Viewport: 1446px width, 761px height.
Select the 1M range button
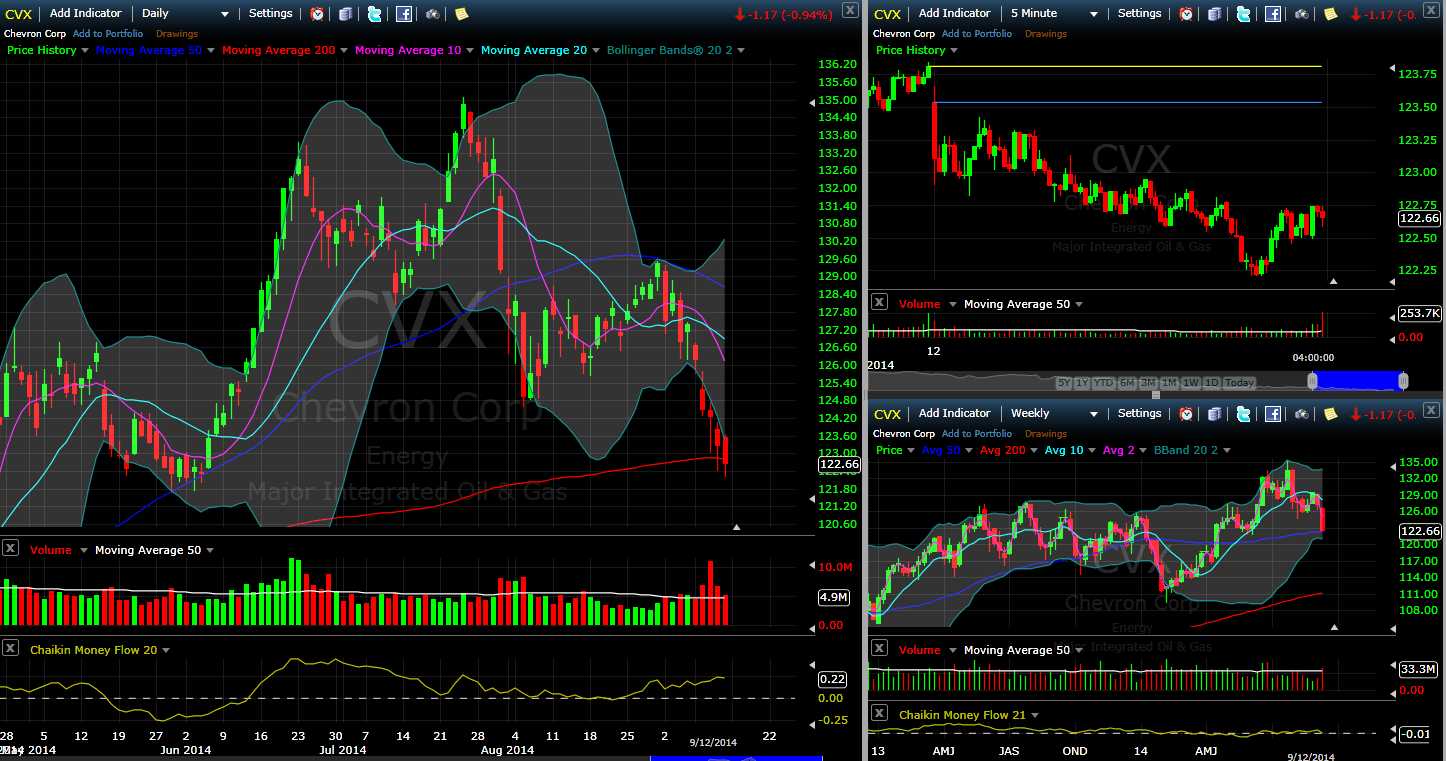pos(1169,383)
